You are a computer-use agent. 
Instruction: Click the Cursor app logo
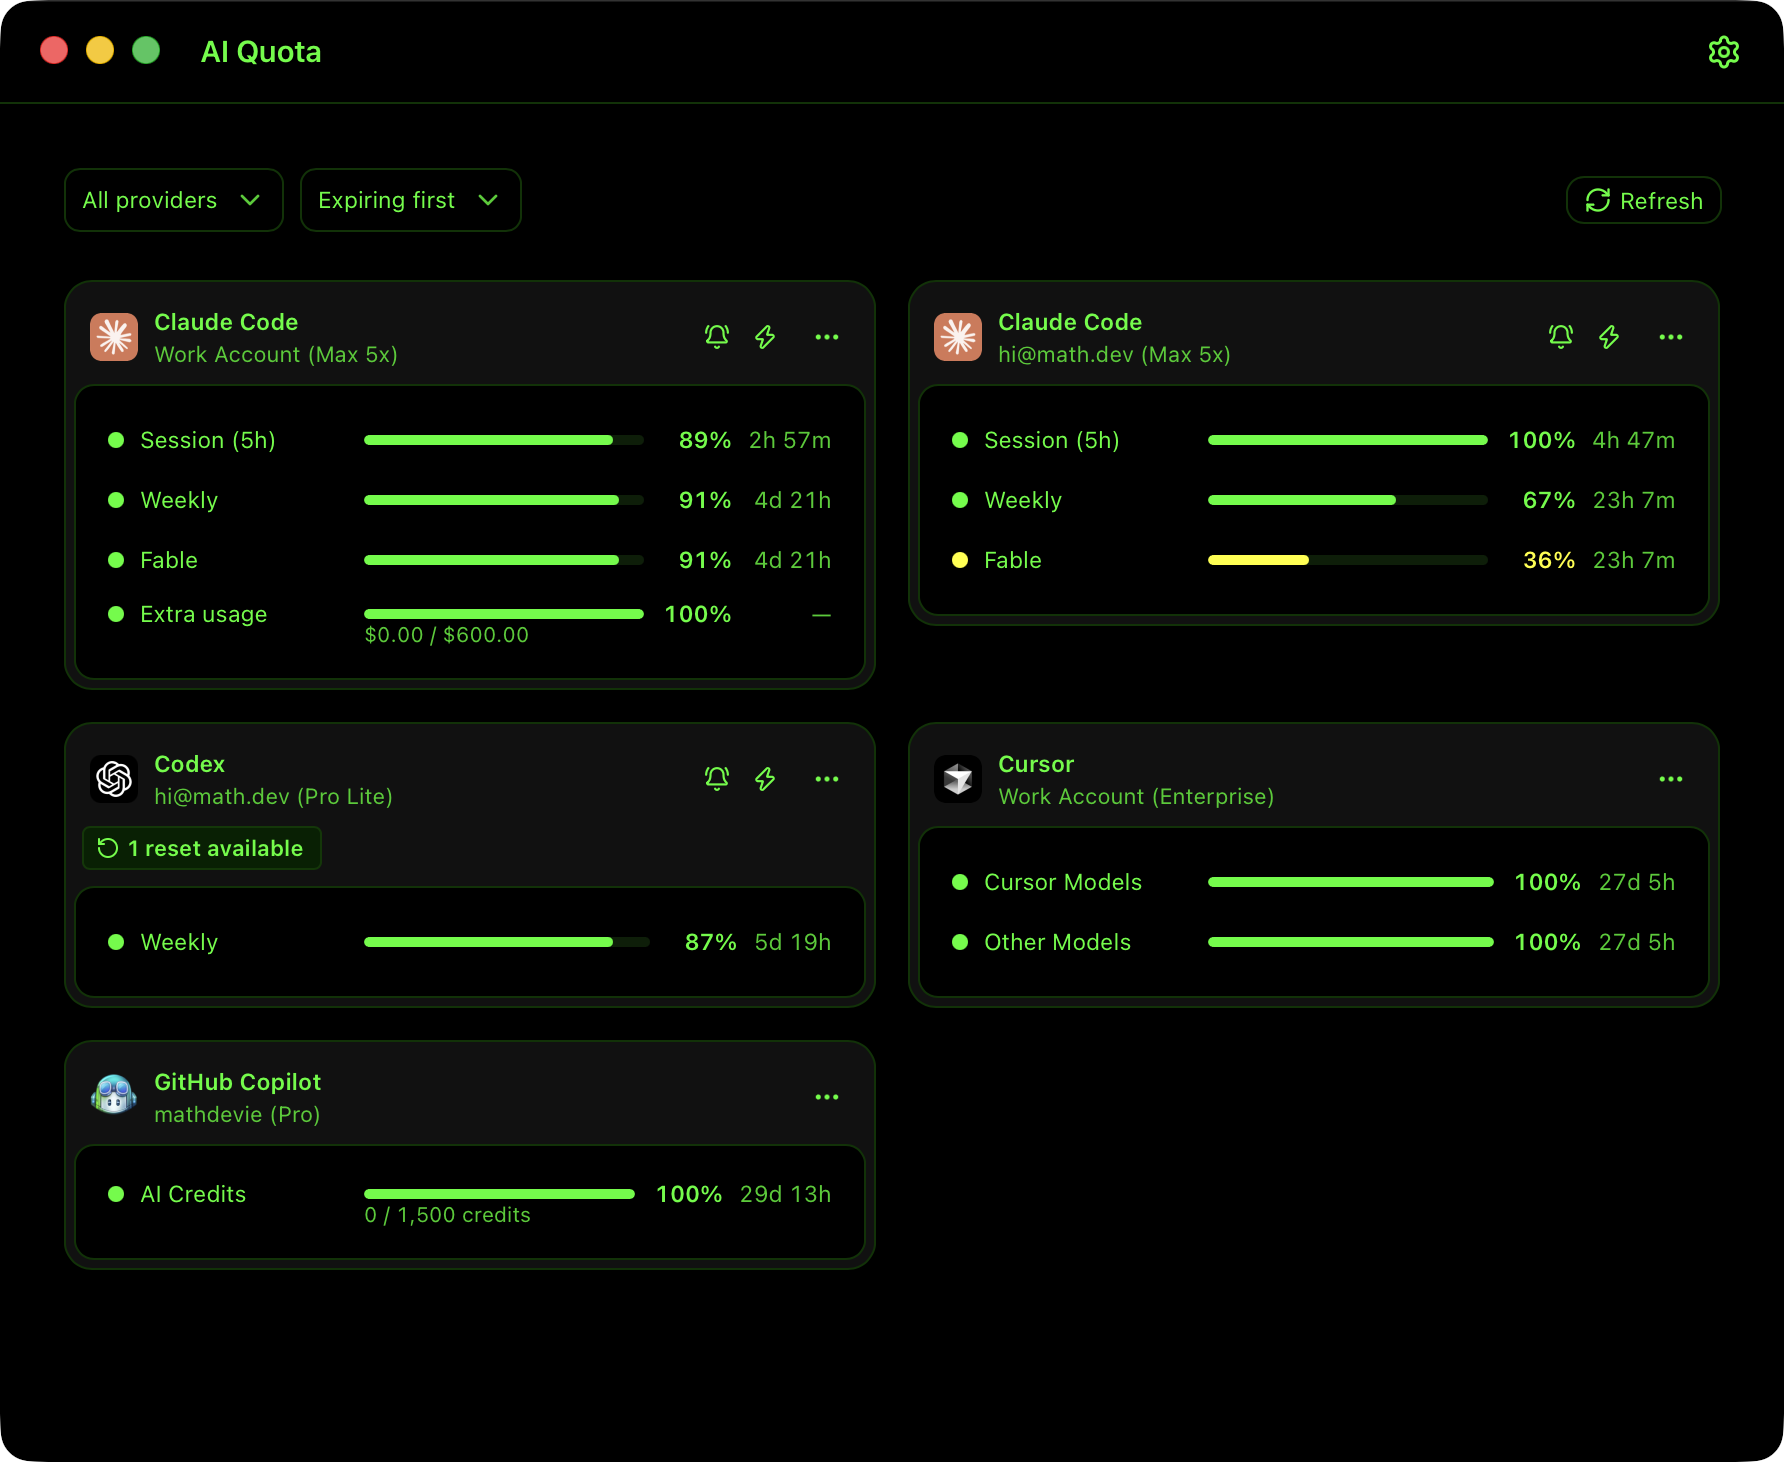point(958,779)
